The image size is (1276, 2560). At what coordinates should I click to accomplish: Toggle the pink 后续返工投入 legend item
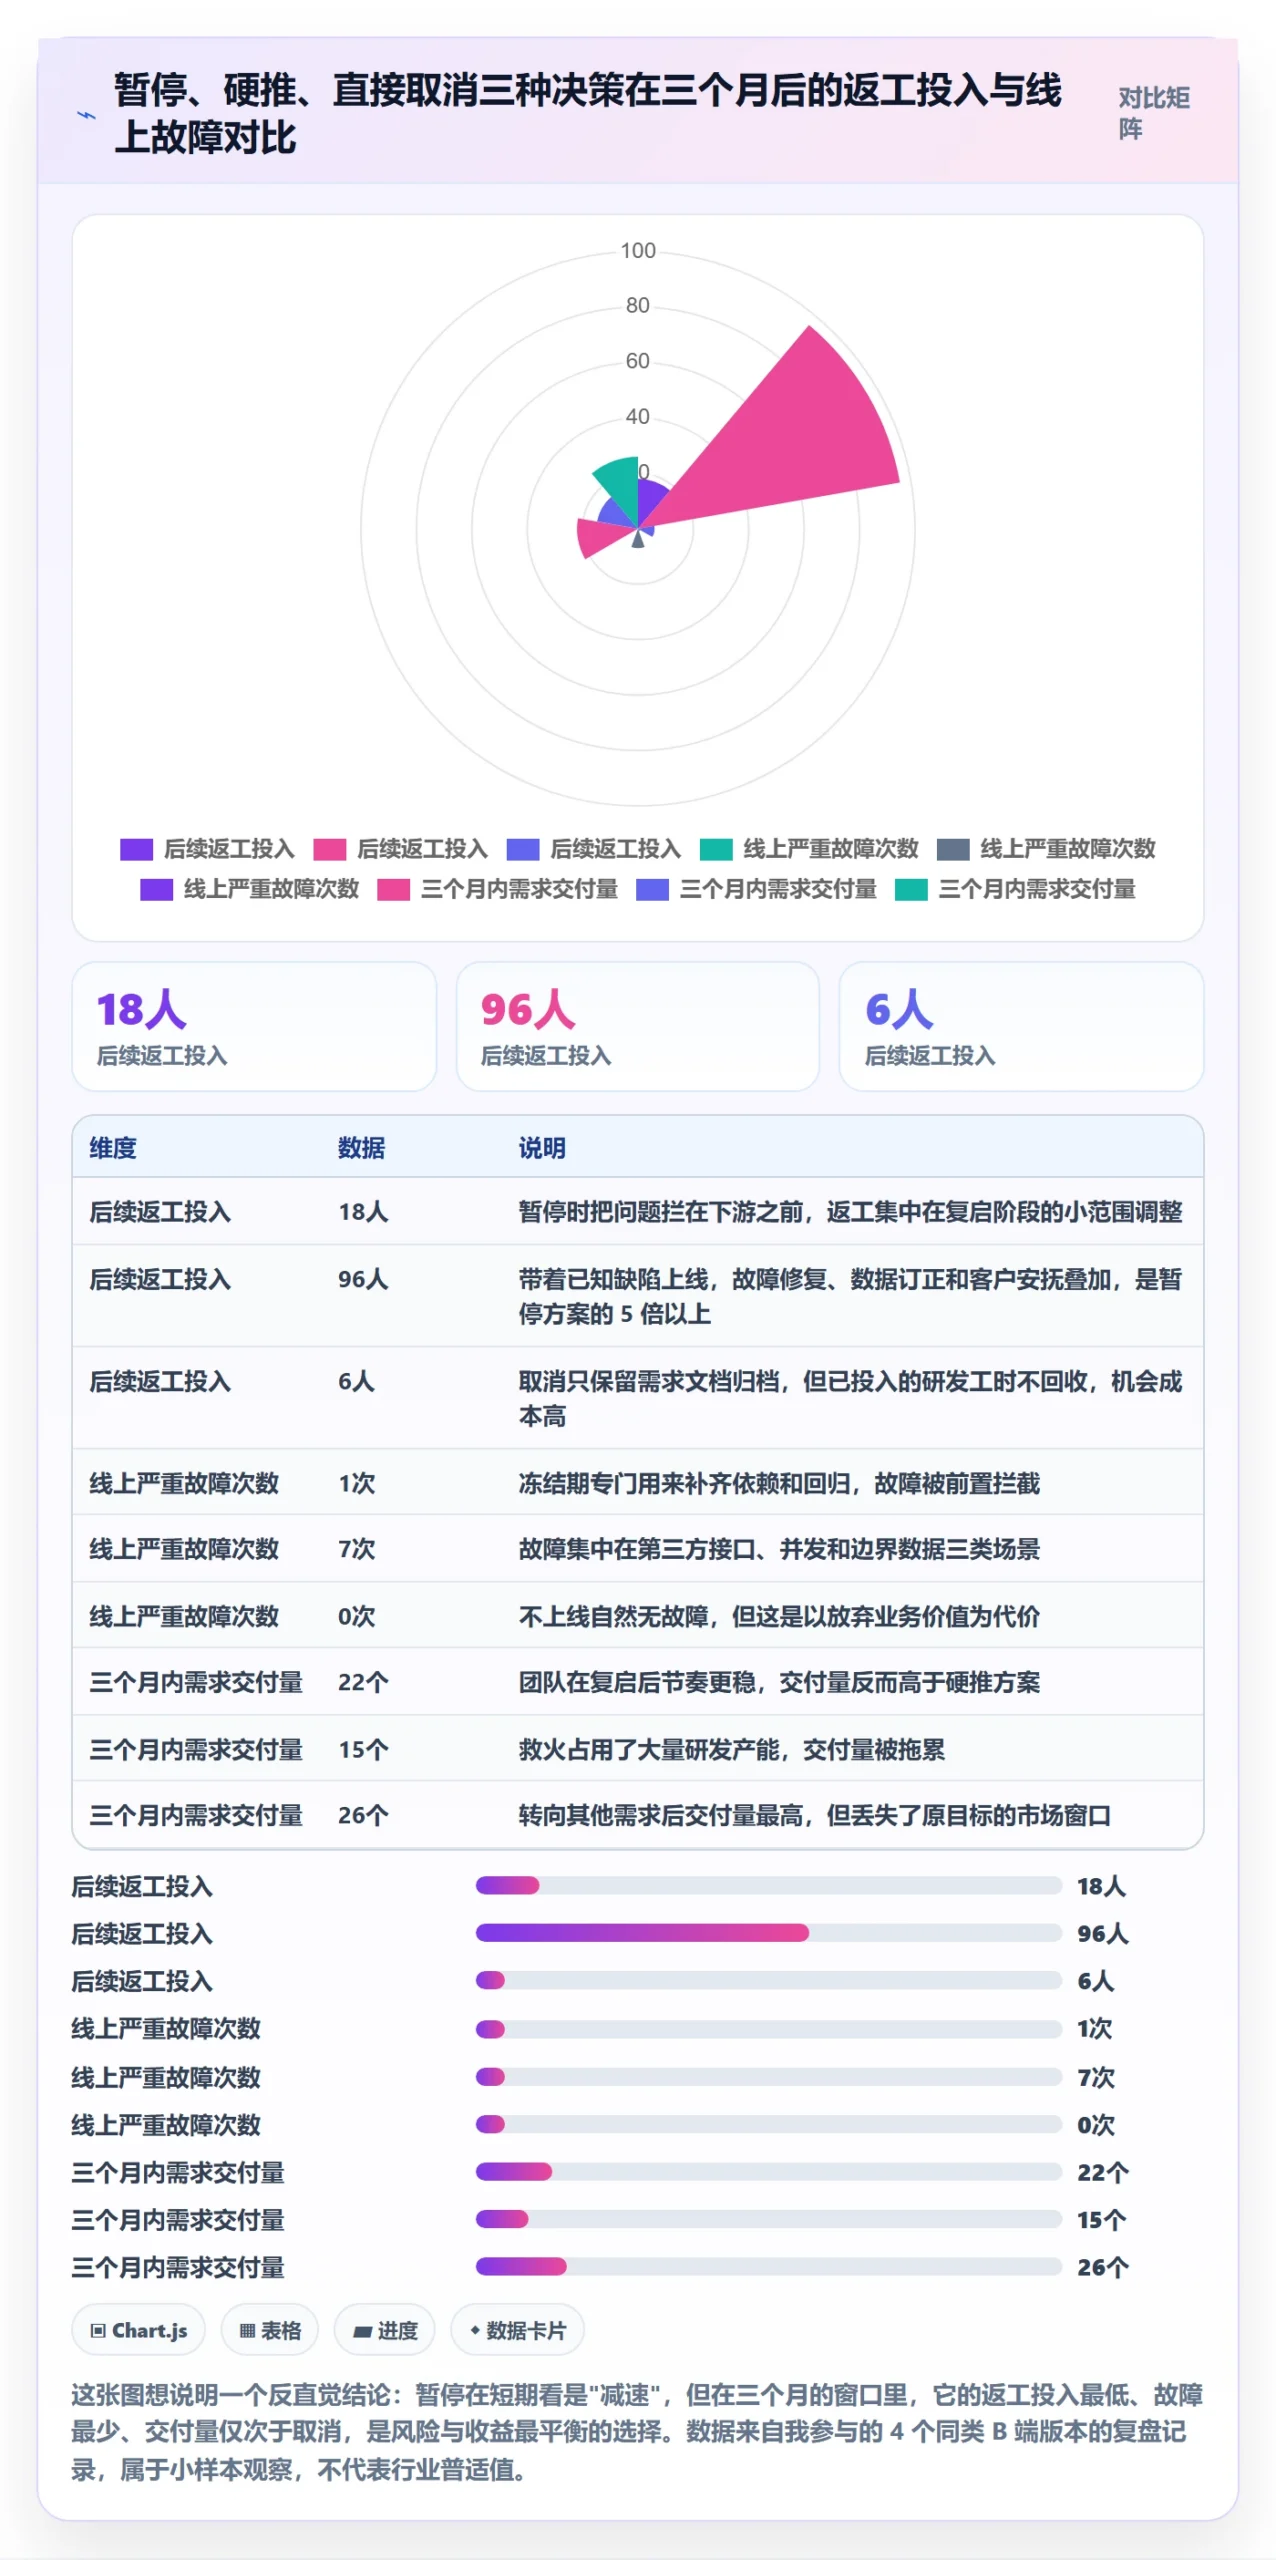(400, 849)
